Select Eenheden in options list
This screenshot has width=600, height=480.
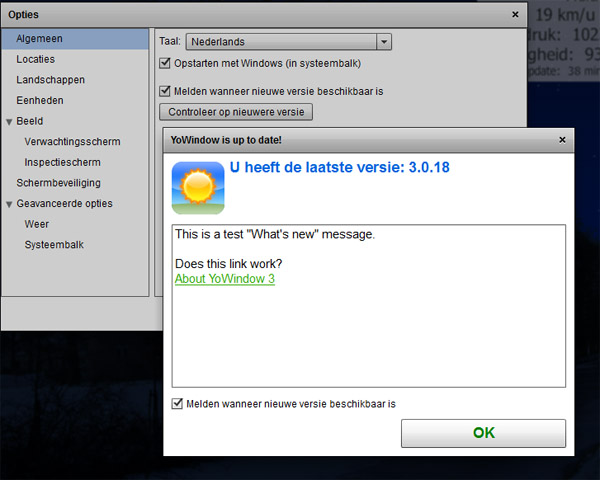40,101
